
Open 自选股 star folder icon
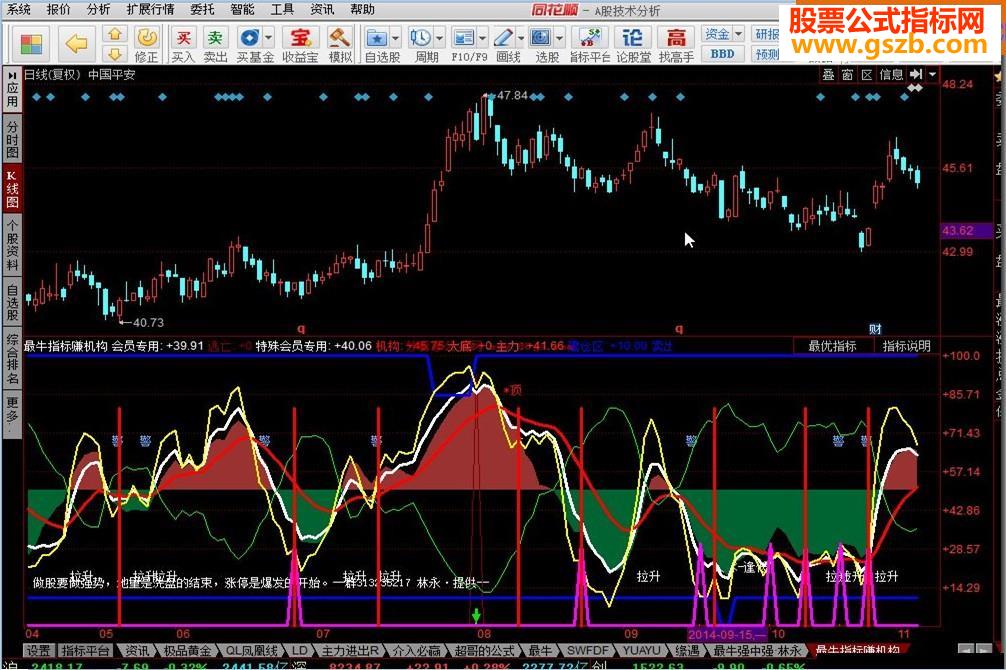377,38
